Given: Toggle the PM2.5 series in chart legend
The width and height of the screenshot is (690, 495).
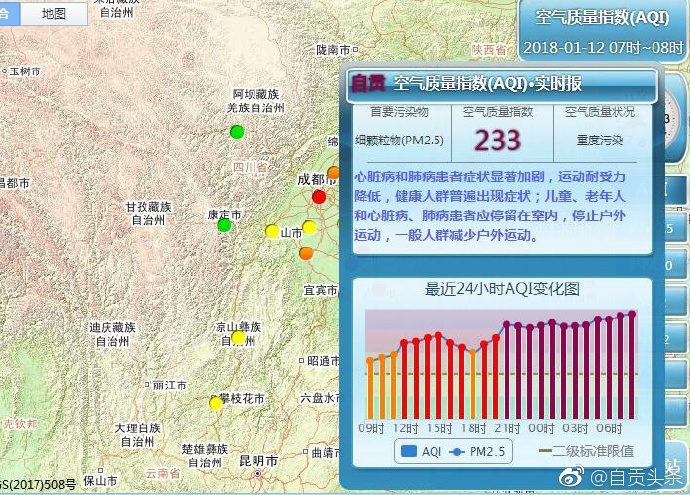Looking at the screenshot, I should point(483,452).
